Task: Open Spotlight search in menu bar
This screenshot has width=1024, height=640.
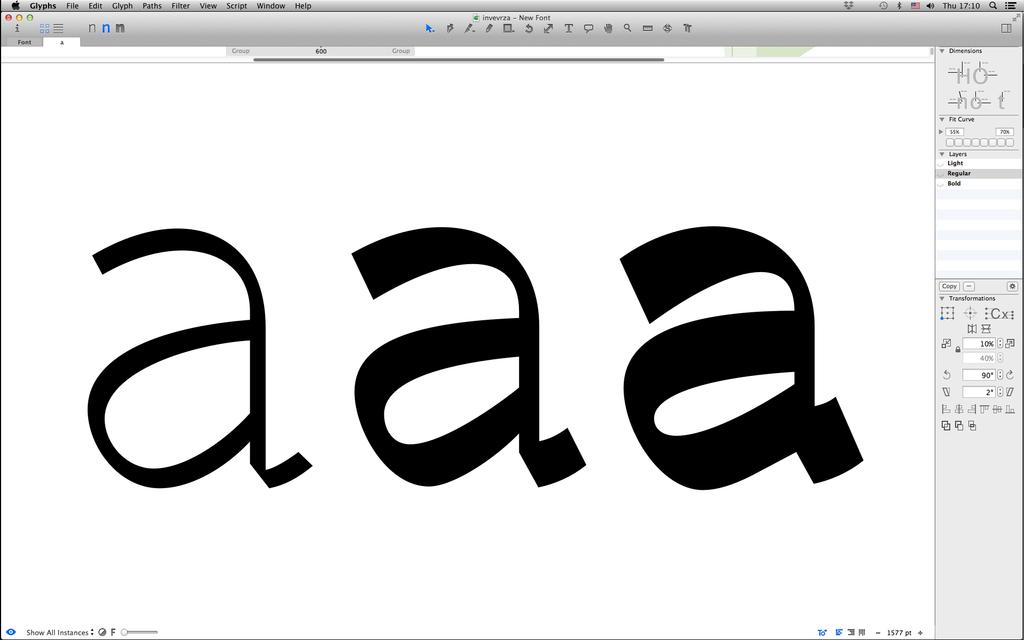Action: tap(993, 6)
